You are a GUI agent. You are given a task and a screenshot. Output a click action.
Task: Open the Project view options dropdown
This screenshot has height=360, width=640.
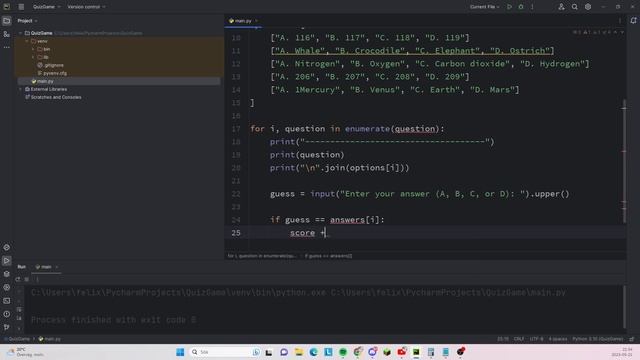(x=27, y=20)
